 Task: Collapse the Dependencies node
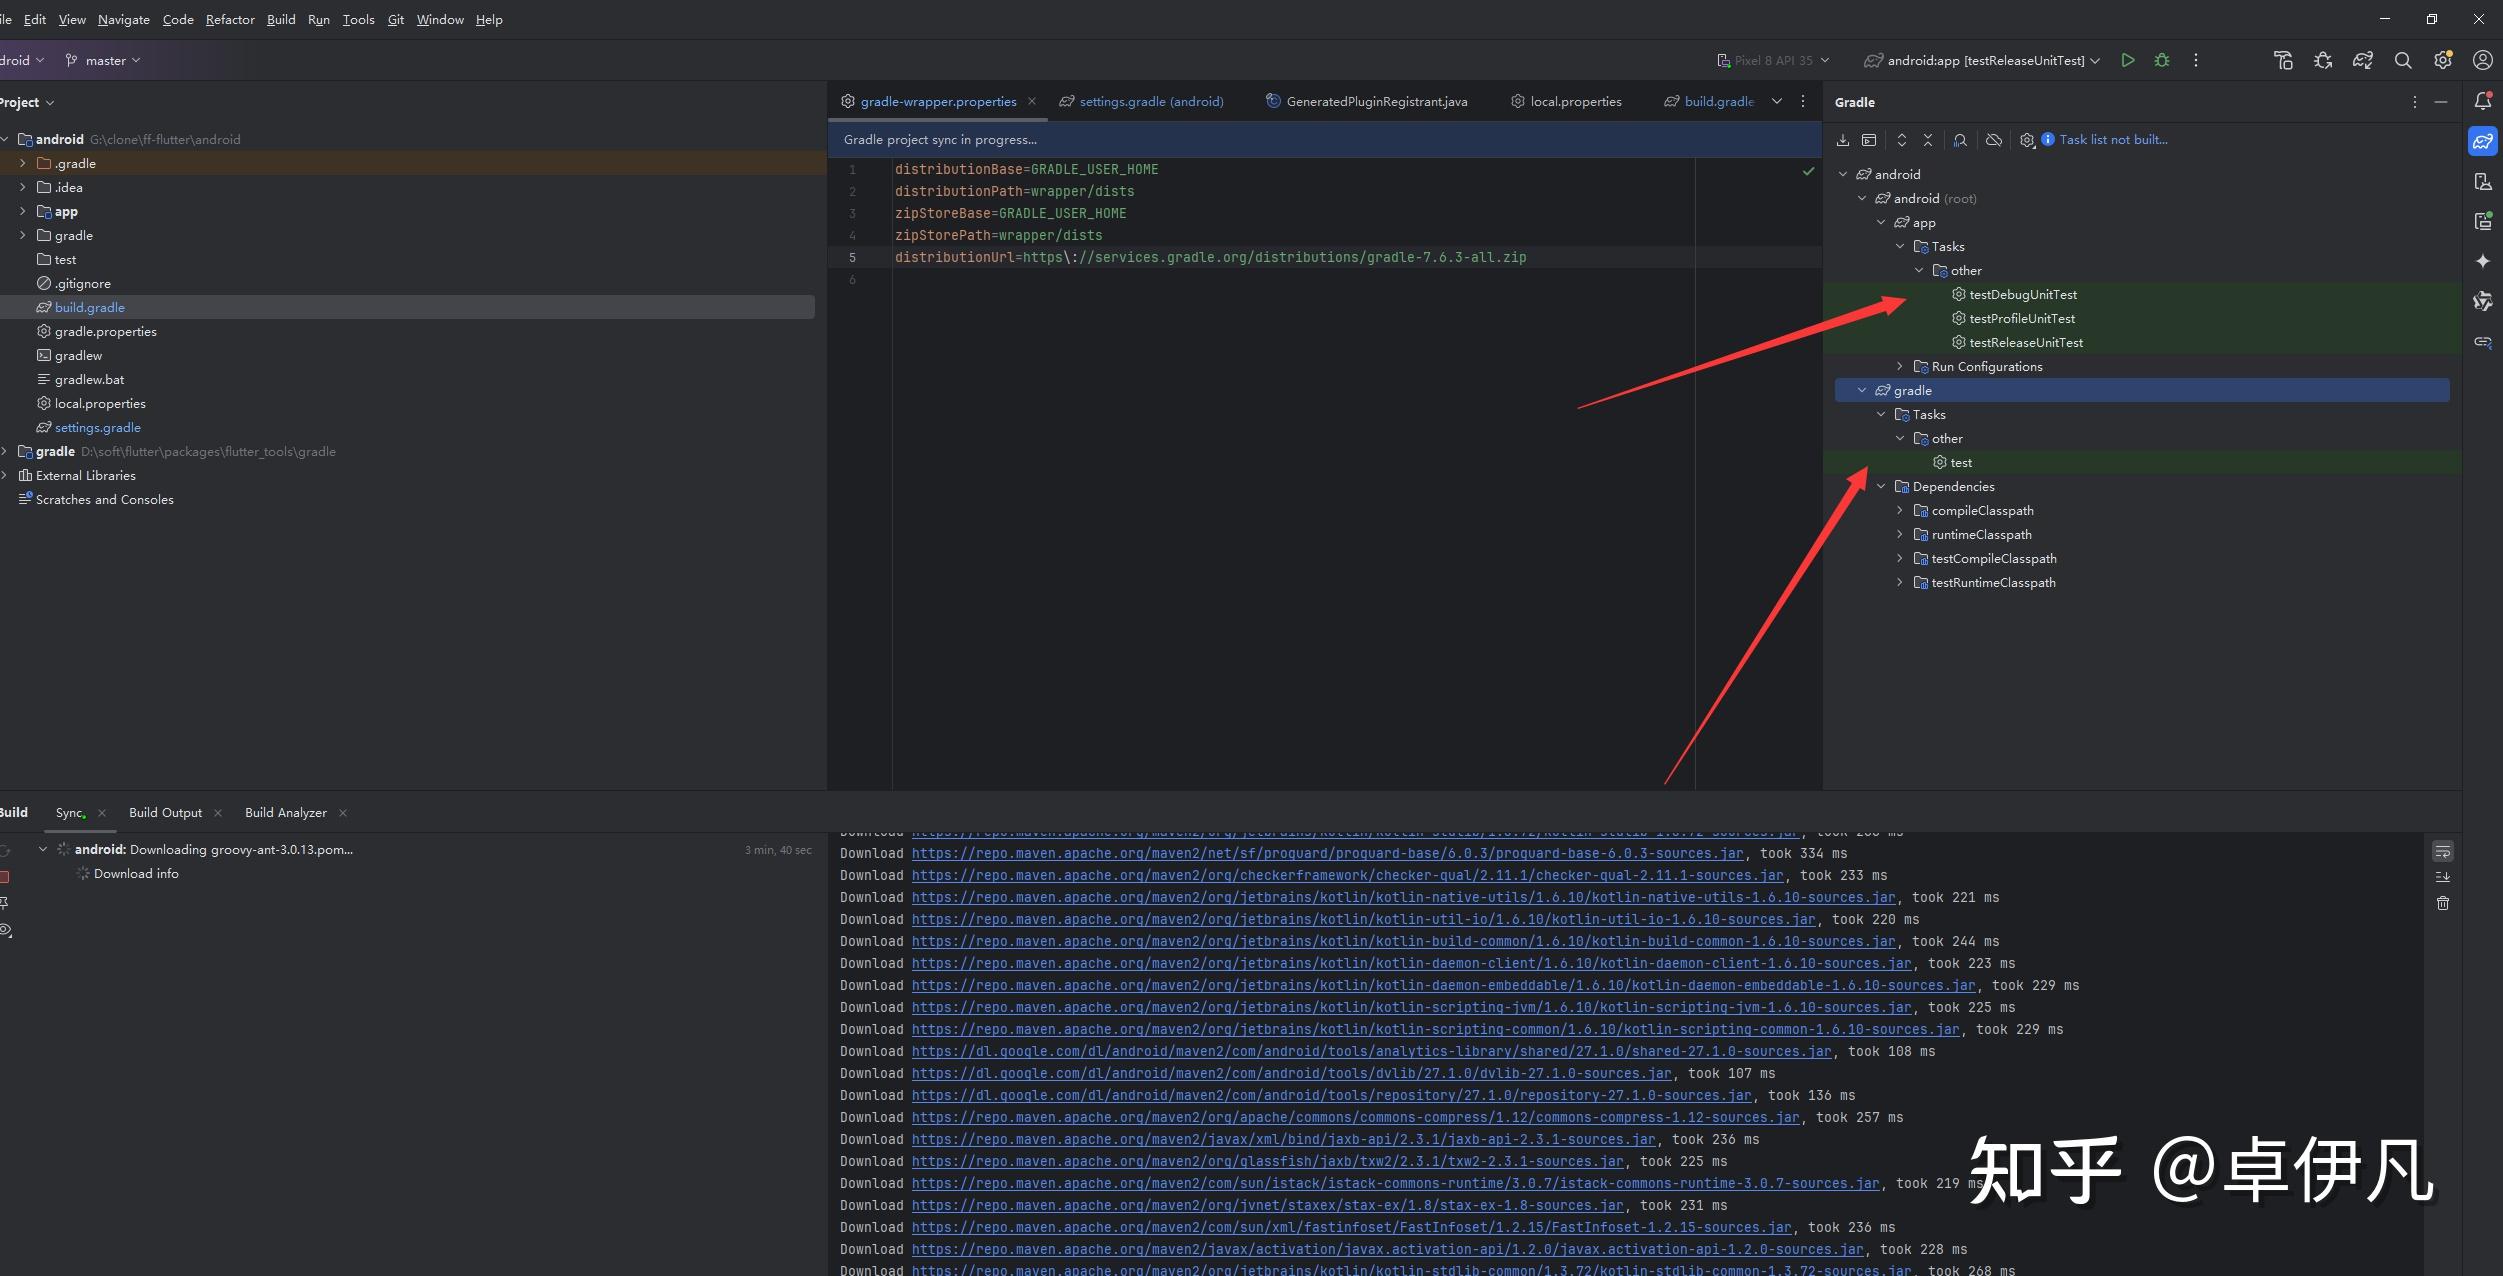[x=1881, y=486]
